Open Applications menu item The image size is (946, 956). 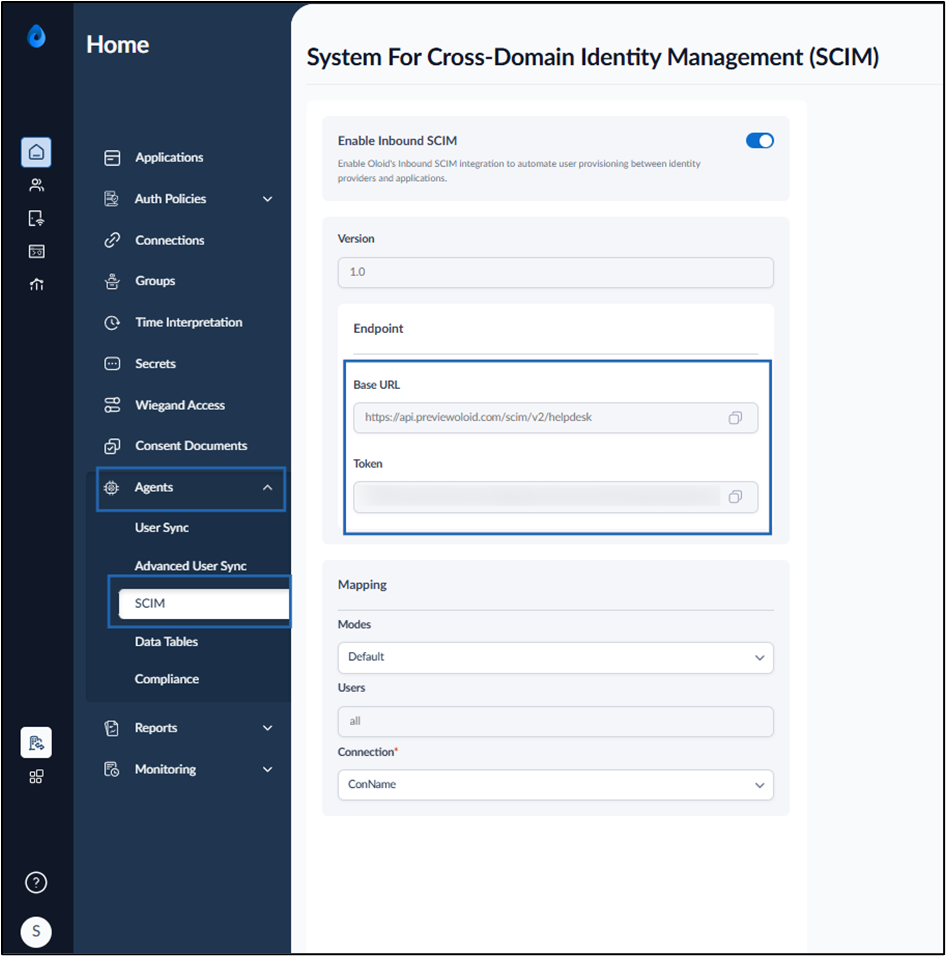pyautogui.click(x=169, y=157)
